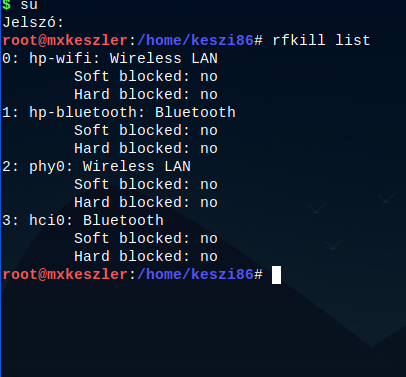Click the empty terminal area below the prompt
The height and width of the screenshot is (377, 406).
[x=203, y=330]
